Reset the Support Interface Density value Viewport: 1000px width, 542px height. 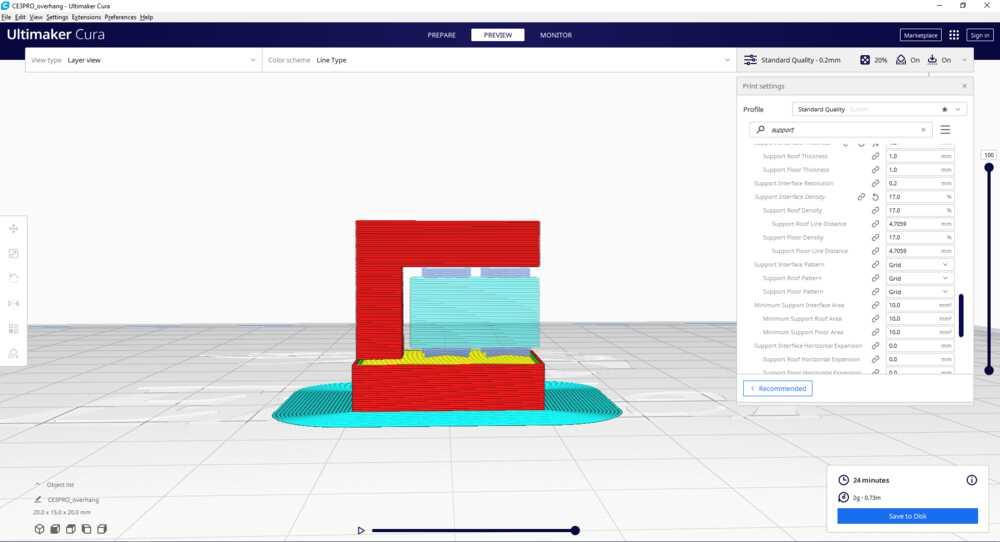click(875, 197)
